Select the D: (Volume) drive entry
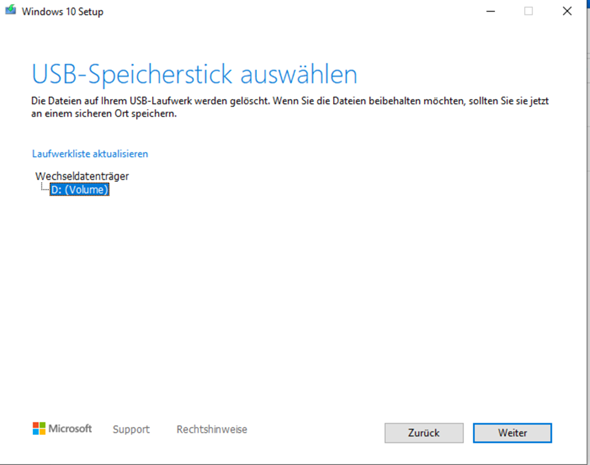Screen dimensions: 590x465 (79, 189)
